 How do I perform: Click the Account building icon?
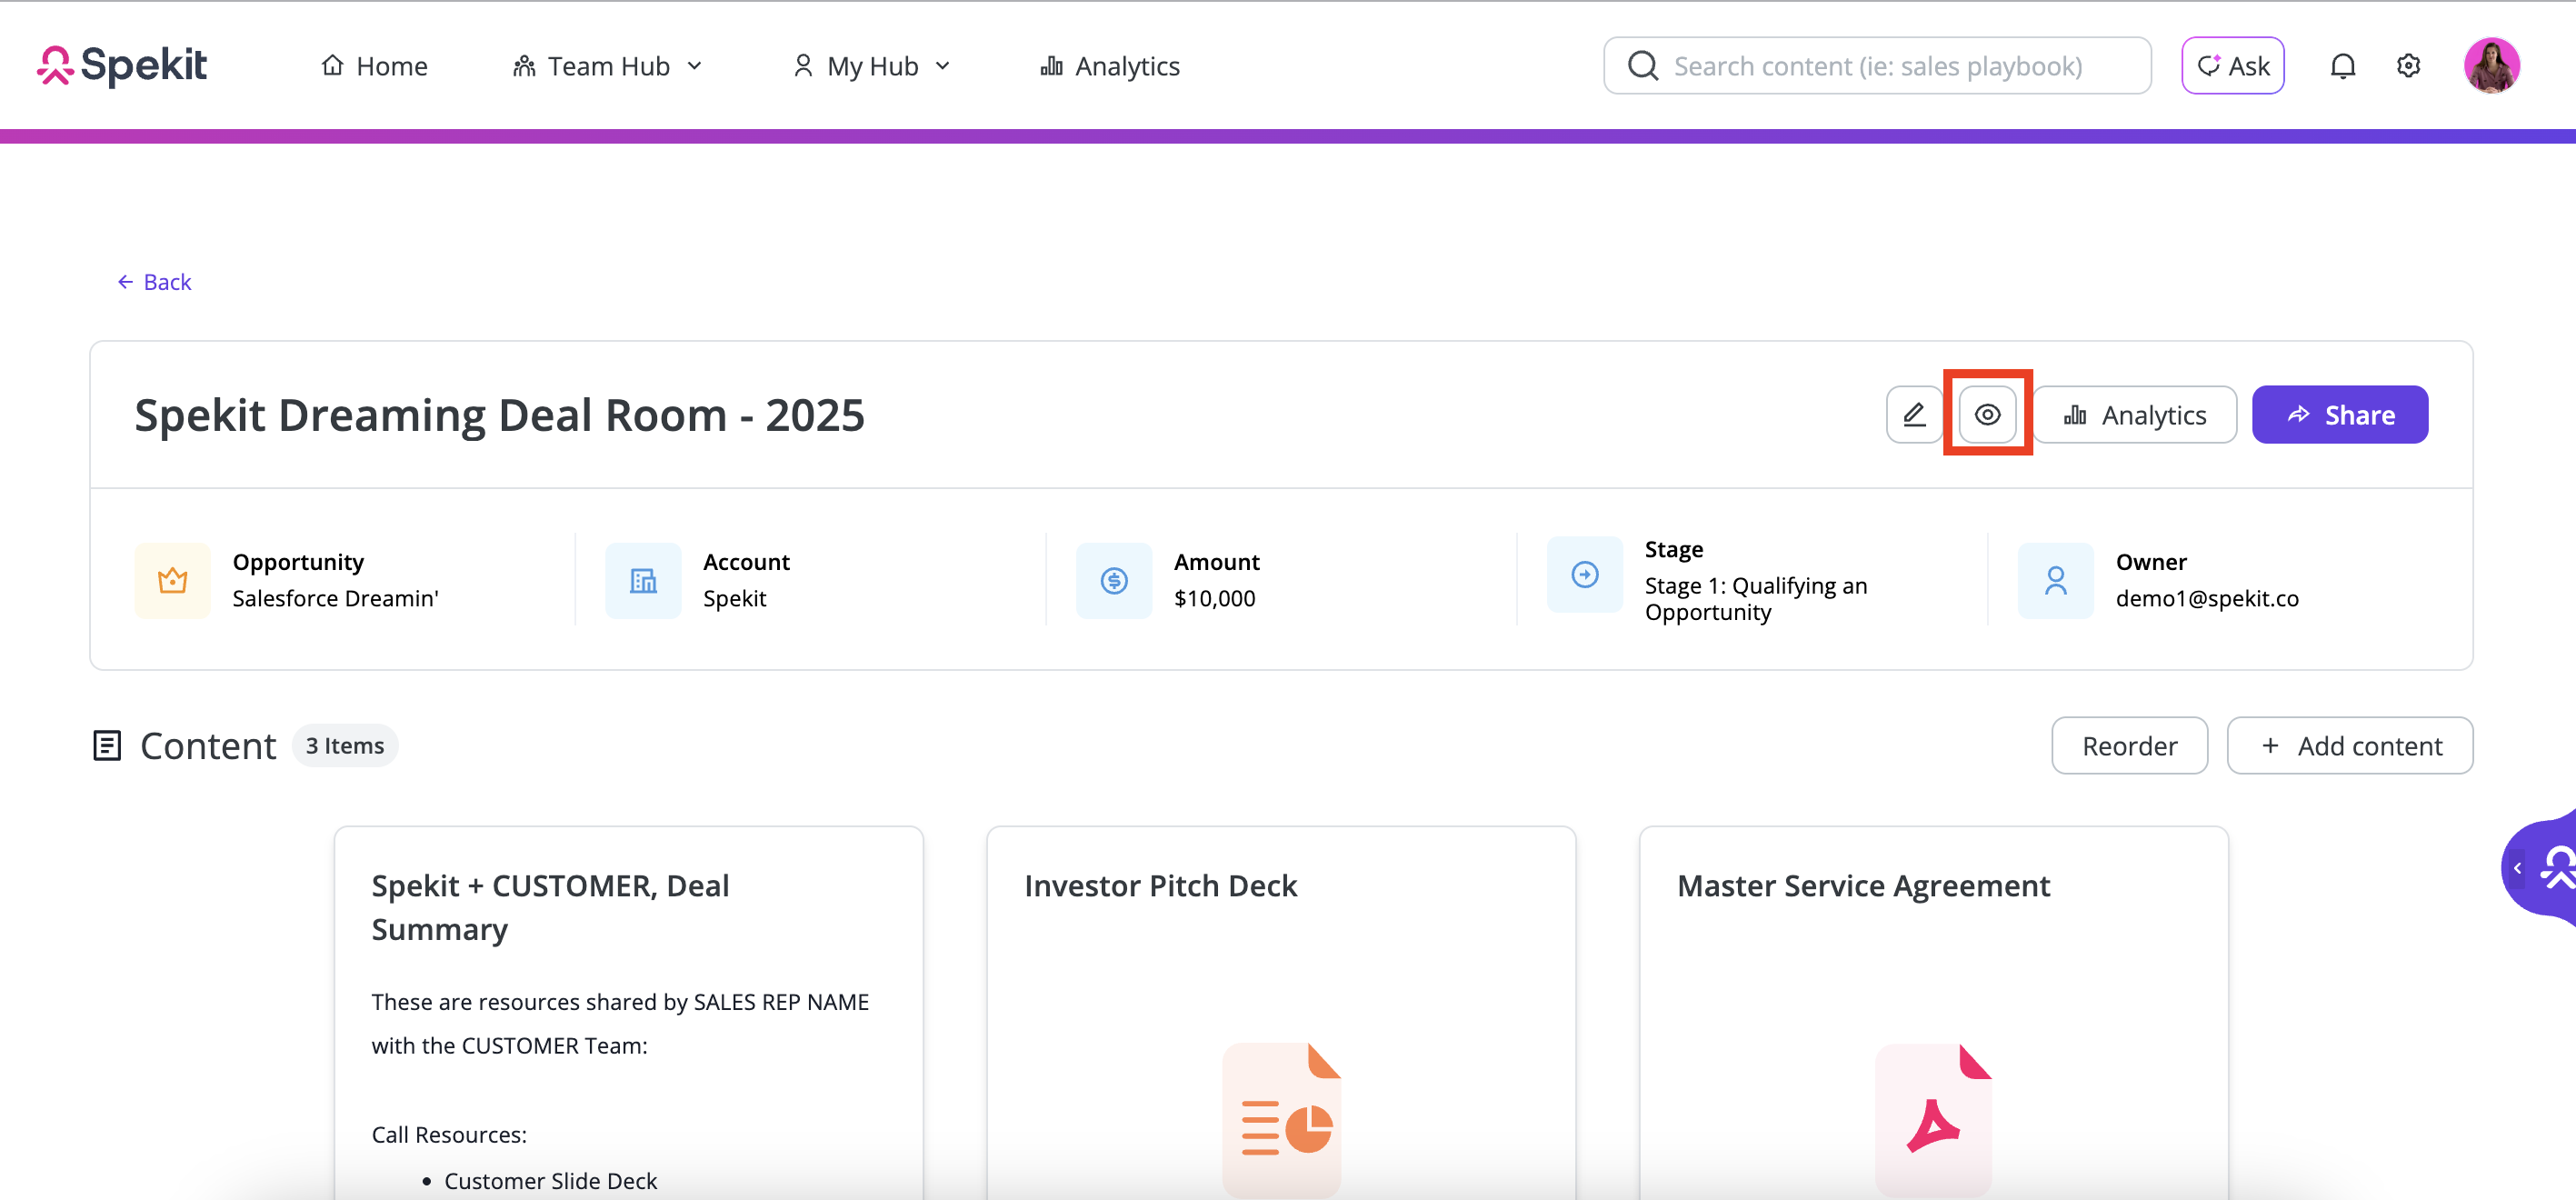(x=643, y=580)
